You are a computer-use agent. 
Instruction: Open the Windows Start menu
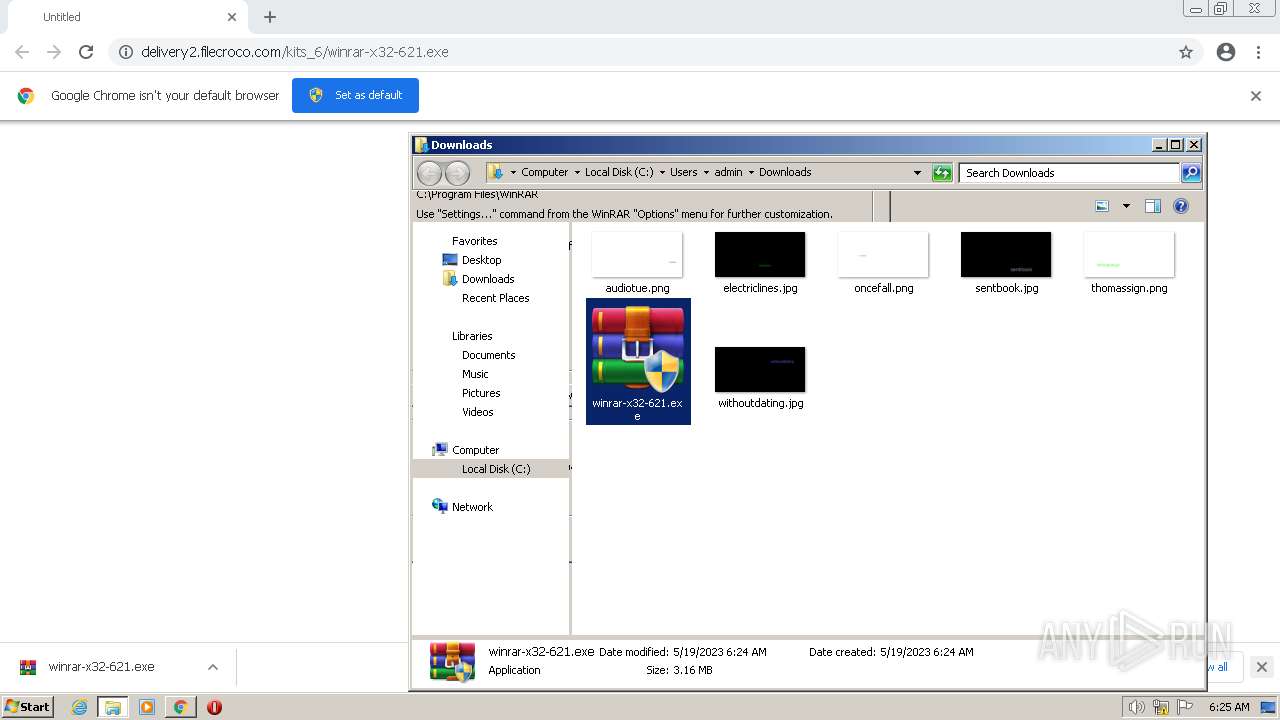pos(27,707)
